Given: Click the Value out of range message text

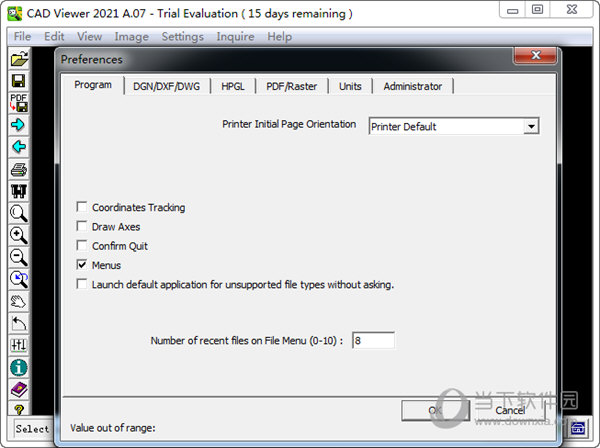Looking at the screenshot, I should tap(113, 428).
